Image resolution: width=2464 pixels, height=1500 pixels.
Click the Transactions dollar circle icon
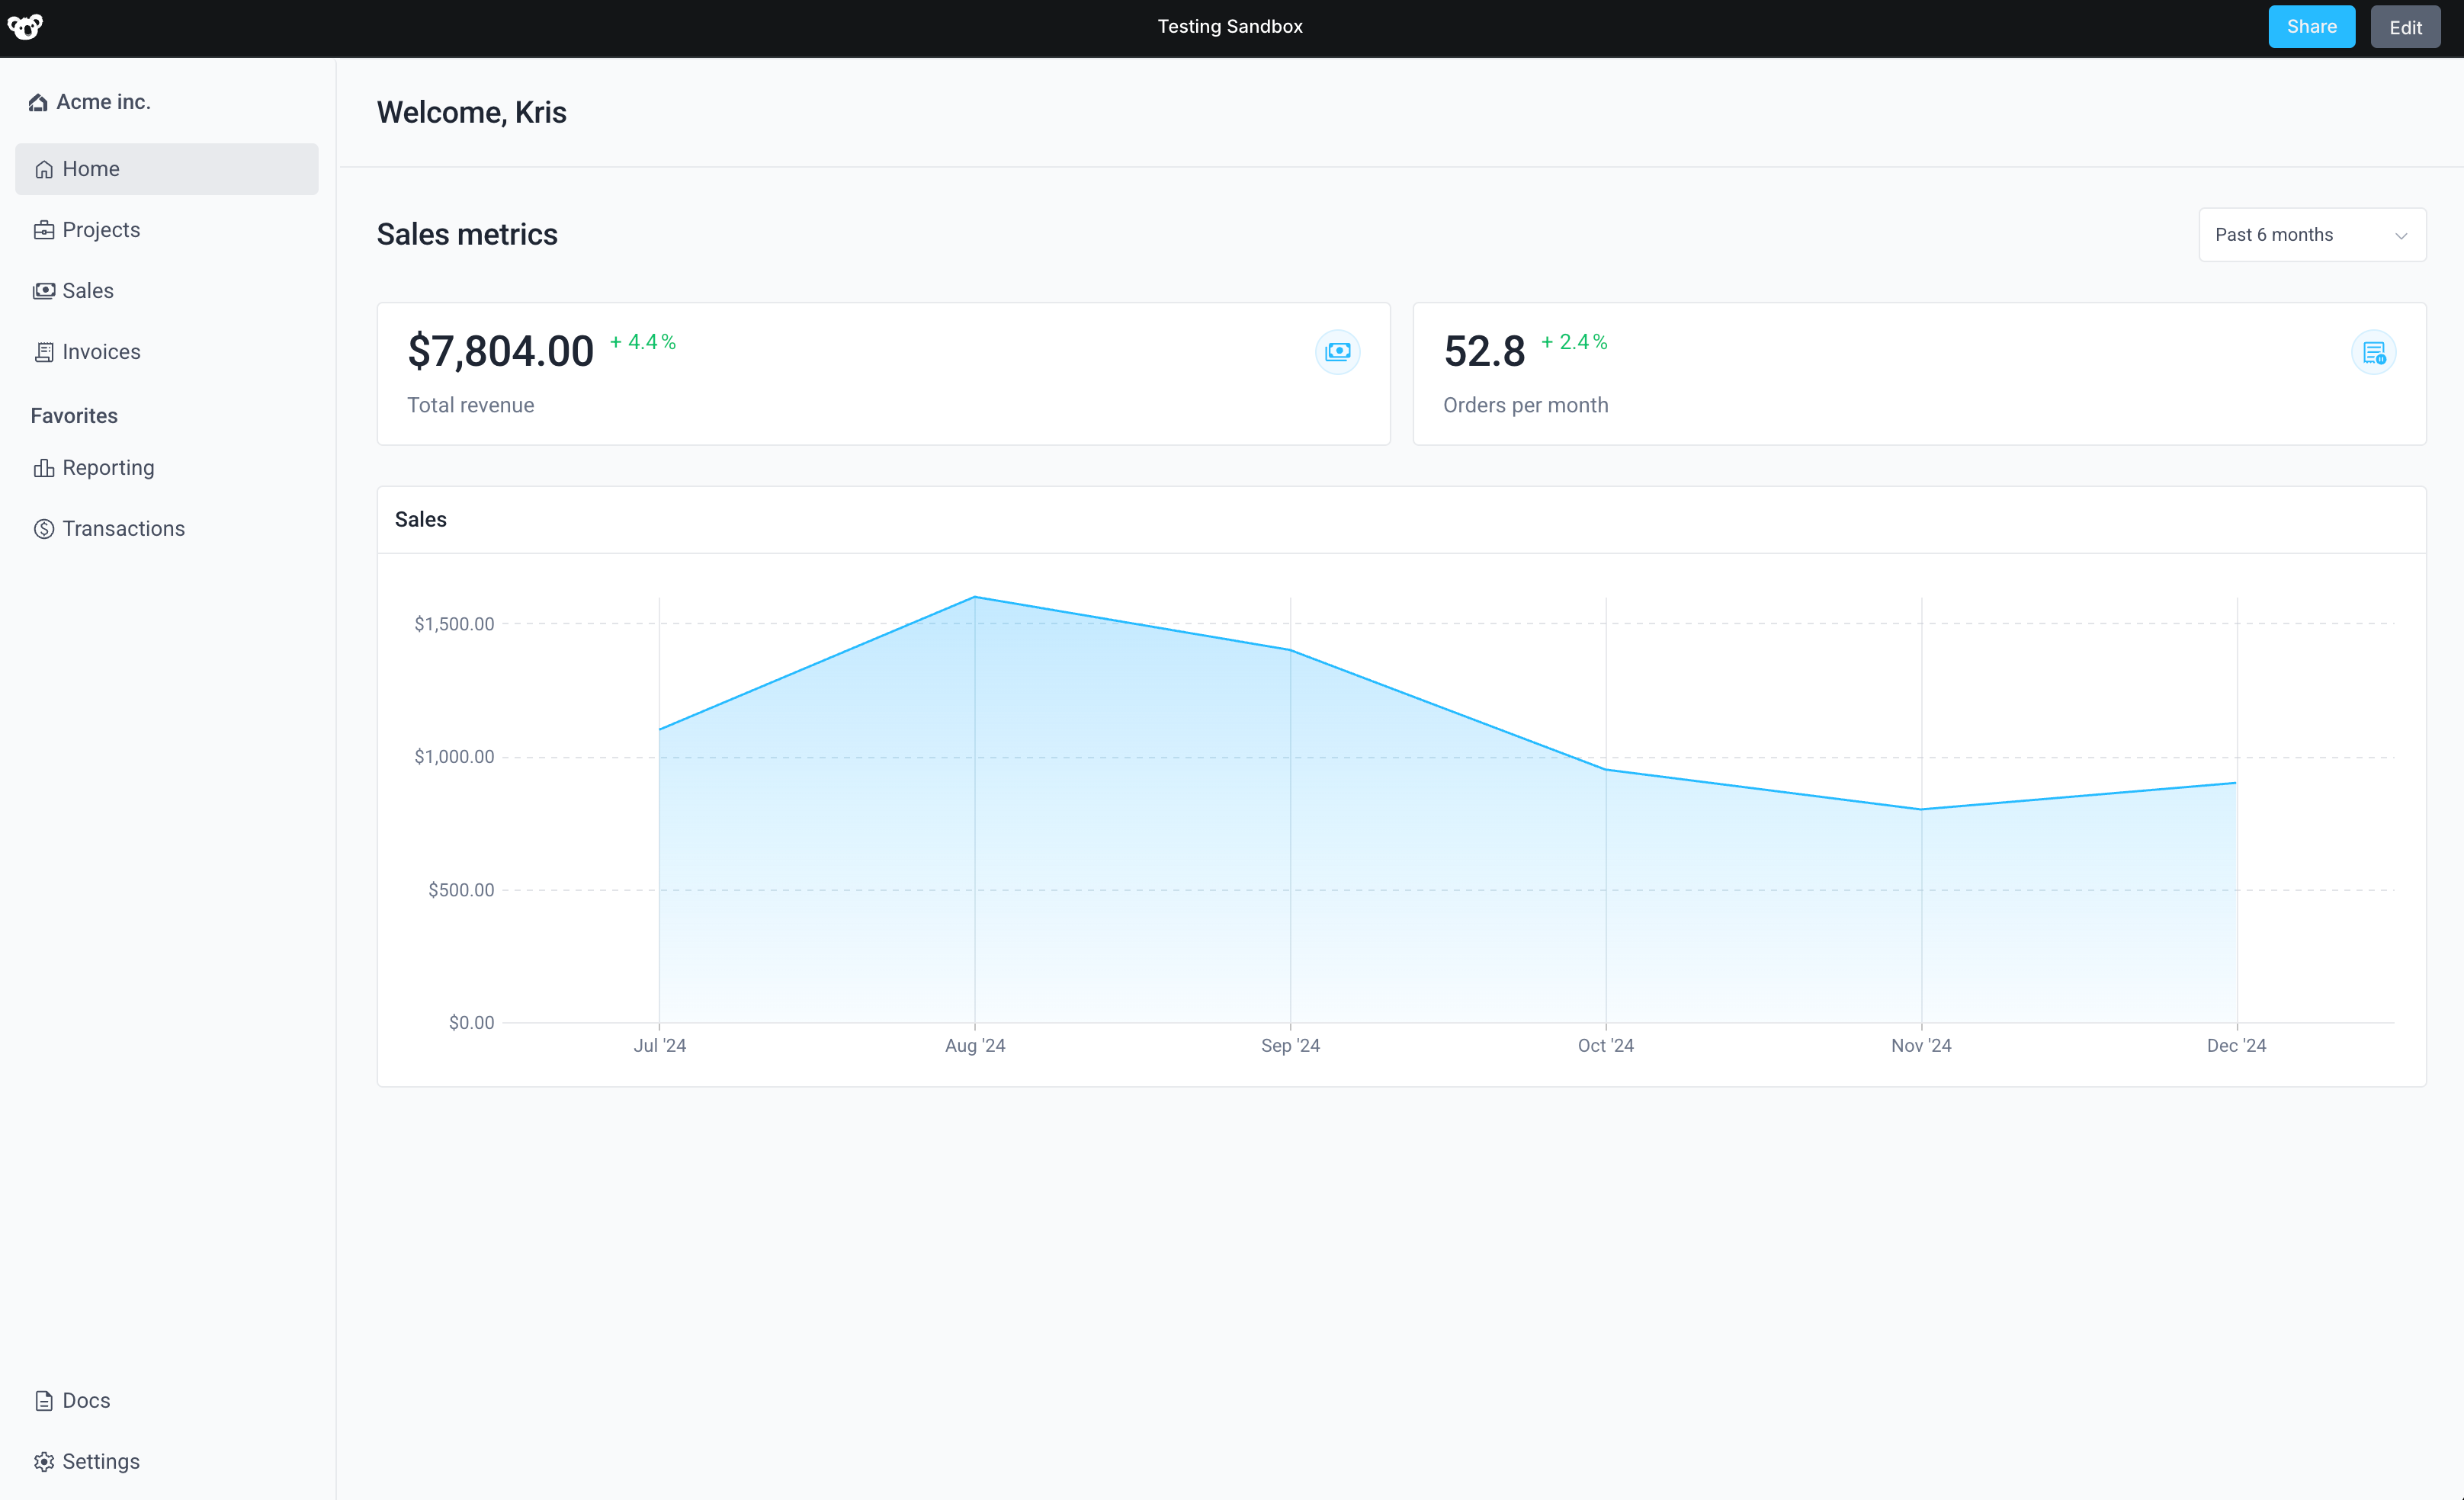pyautogui.click(x=44, y=529)
